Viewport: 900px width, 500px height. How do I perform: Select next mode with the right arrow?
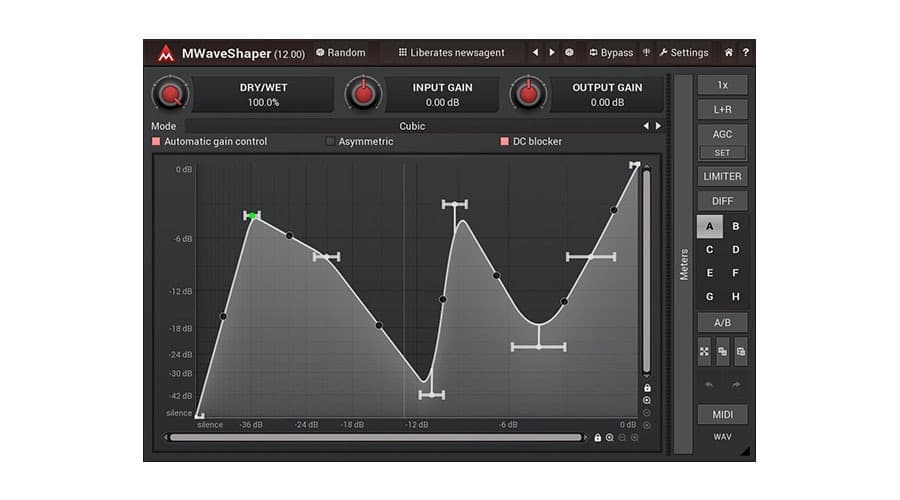coord(658,126)
